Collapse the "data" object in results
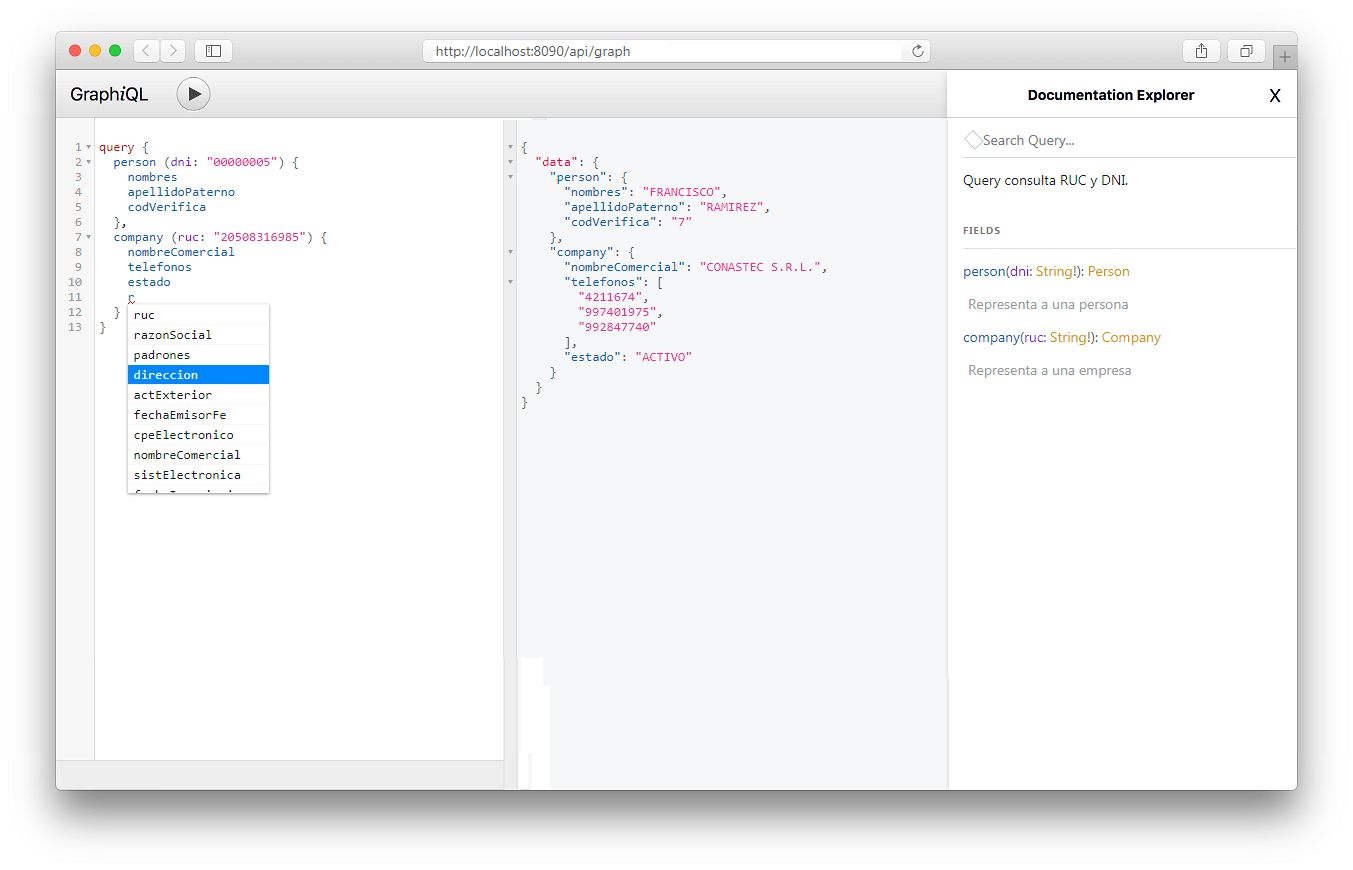Screen dimensions: 1353x870 tap(511, 162)
